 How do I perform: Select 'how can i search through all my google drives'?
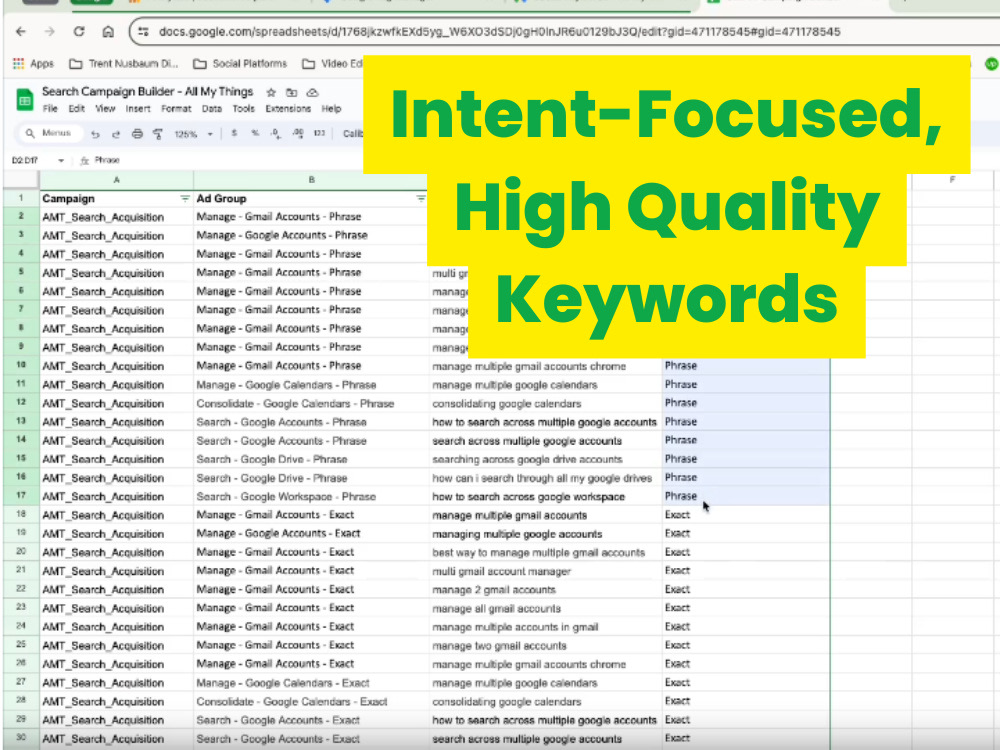pos(545,478)
